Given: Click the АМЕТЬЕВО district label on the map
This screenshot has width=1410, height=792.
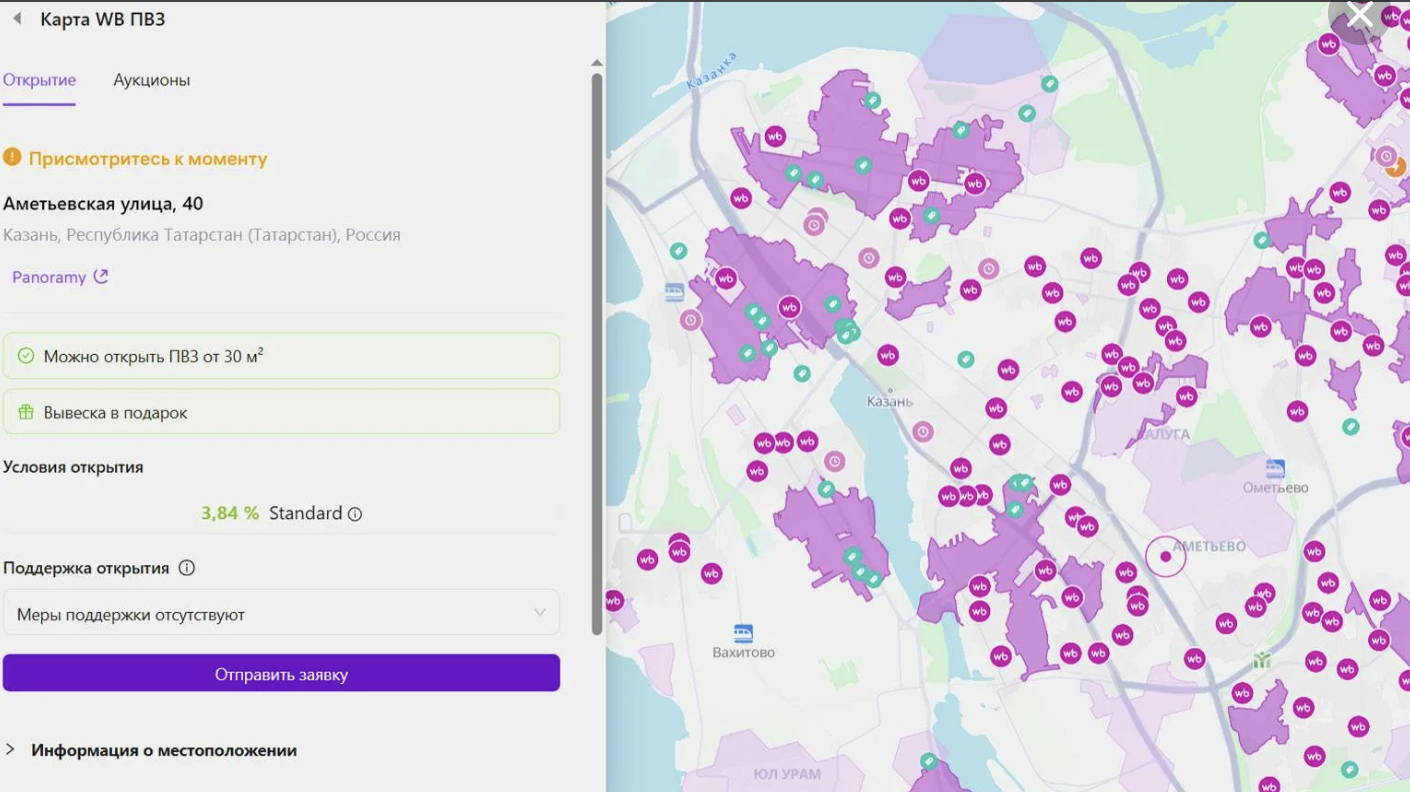Looking at the screenshot, I should [1210, 546].
